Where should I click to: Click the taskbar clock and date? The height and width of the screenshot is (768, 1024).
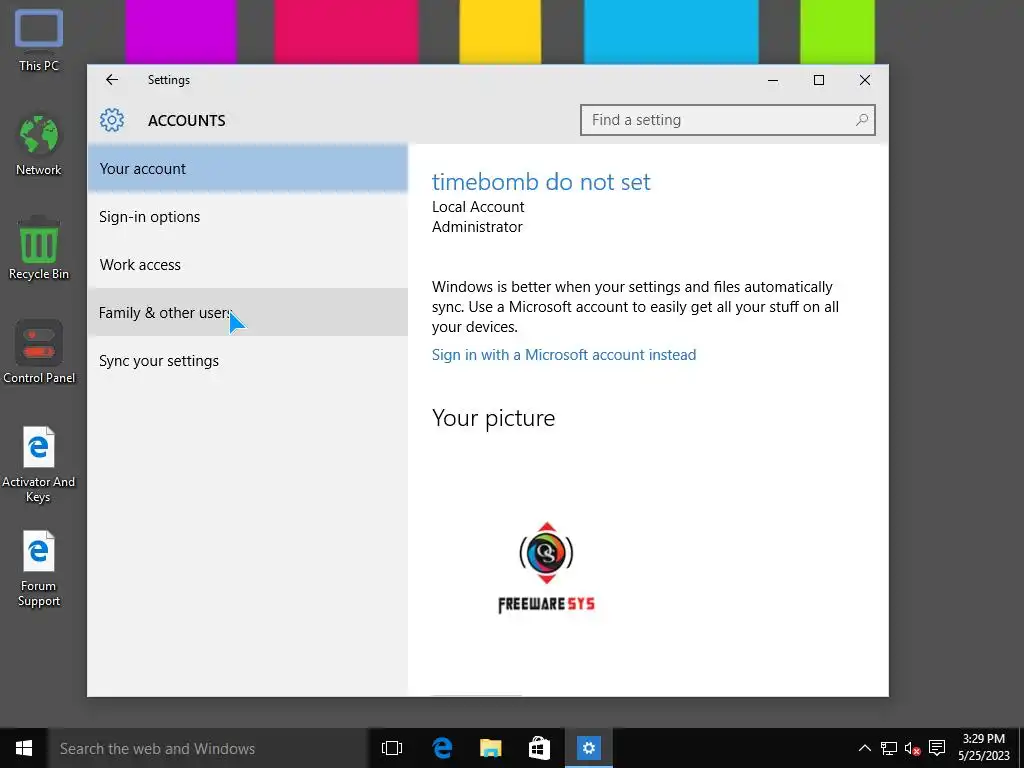[984, 748]
